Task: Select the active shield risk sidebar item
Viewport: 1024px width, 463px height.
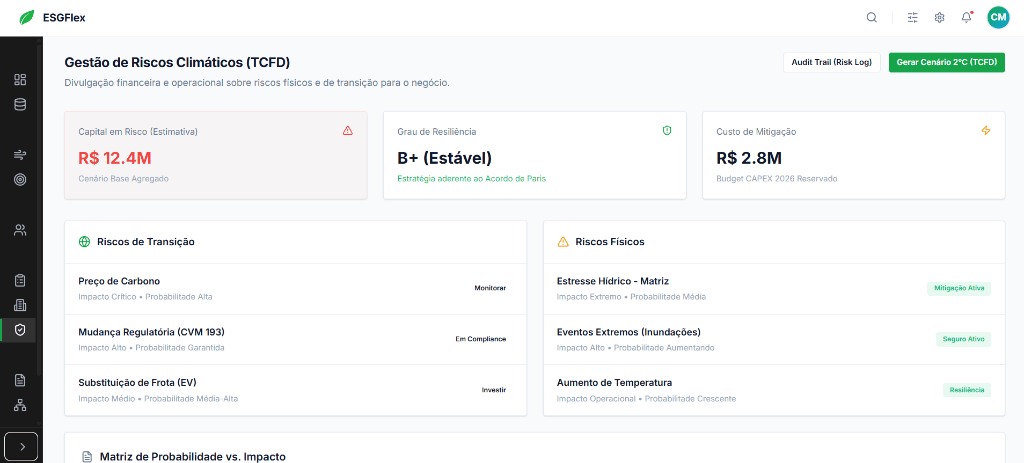Action: (20, 330)
